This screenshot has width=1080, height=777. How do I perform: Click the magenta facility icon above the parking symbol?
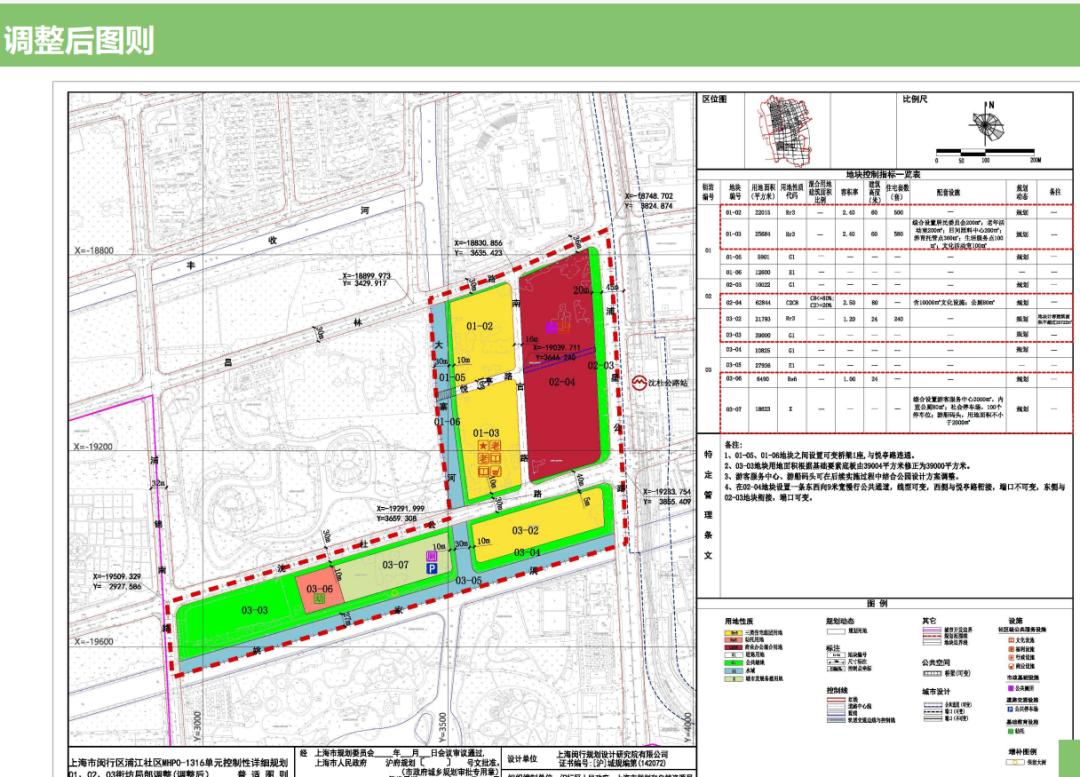point(432,553)
